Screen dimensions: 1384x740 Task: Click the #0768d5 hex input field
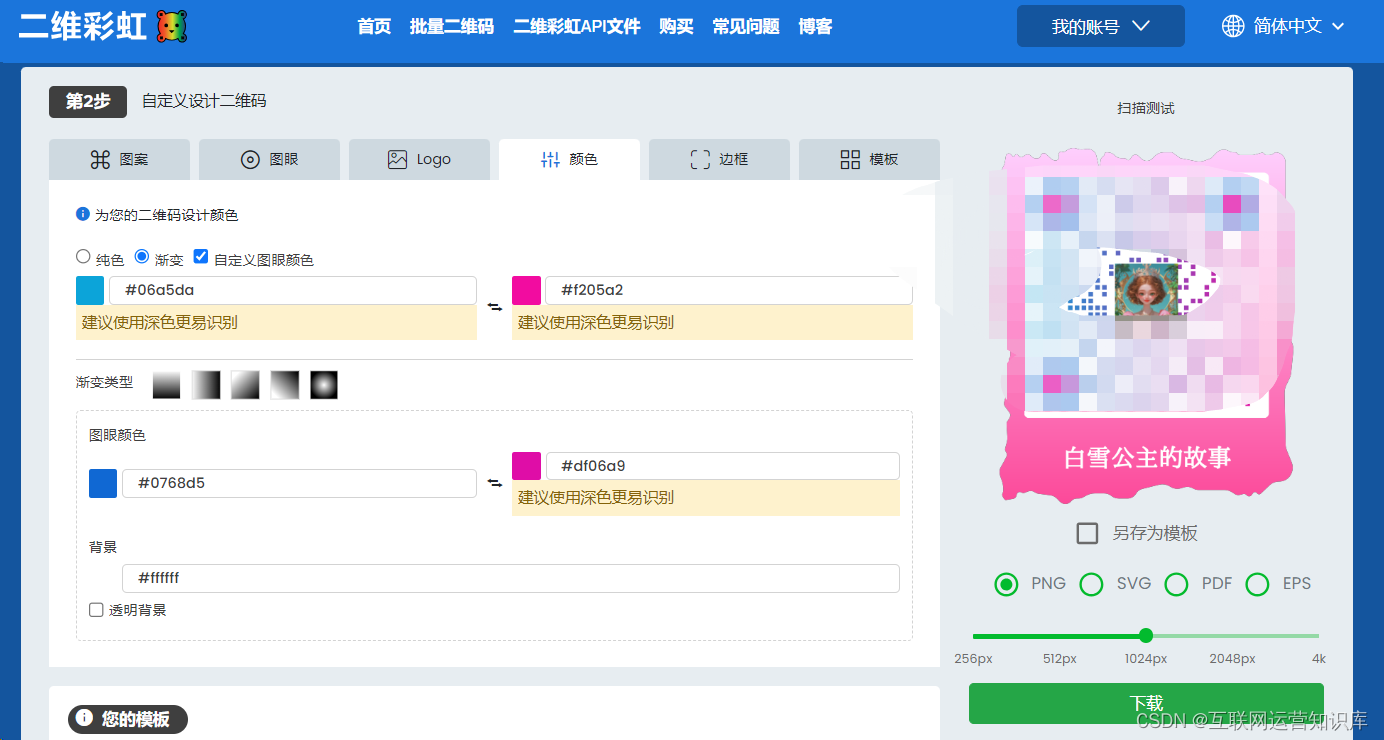point(299,483)
